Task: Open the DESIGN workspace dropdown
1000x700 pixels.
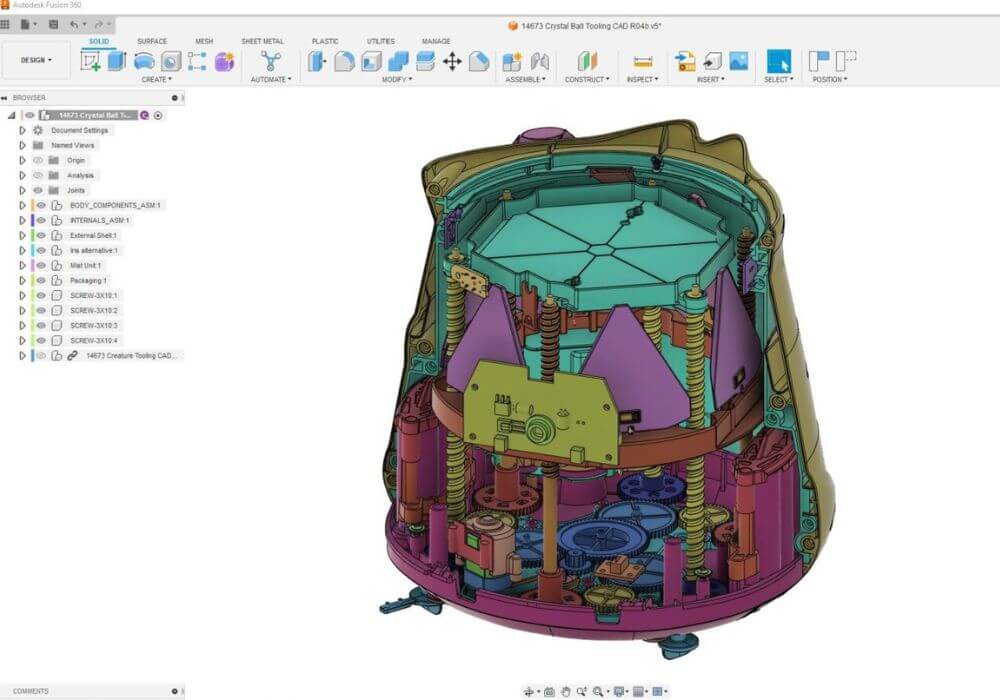Action: click(x=36, y=60)
